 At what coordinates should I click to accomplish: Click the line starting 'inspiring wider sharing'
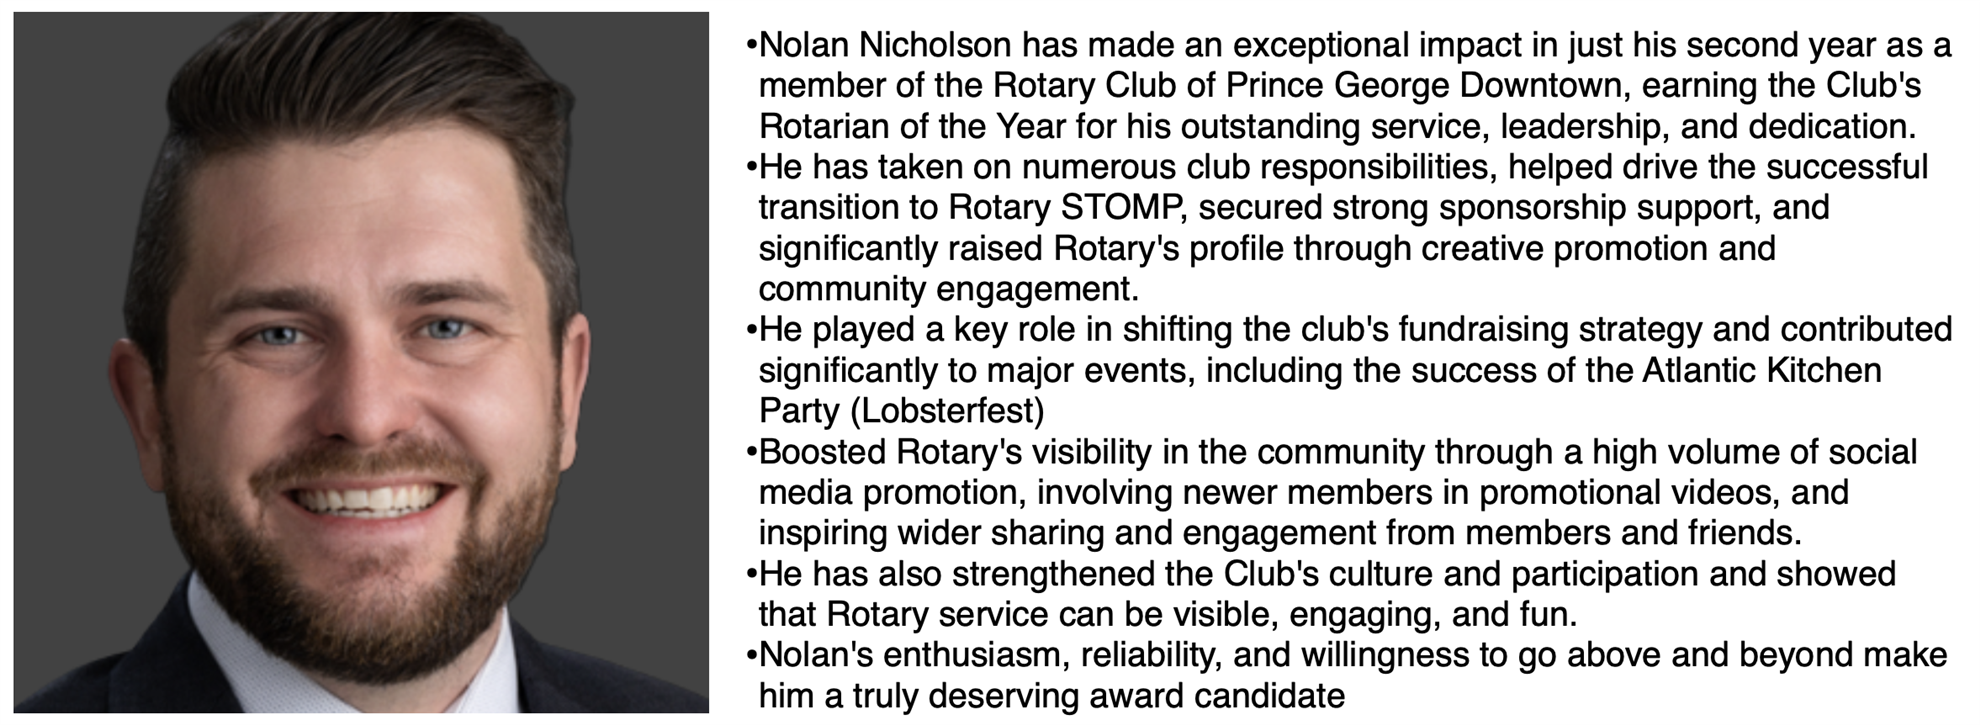click(1280, 533)
